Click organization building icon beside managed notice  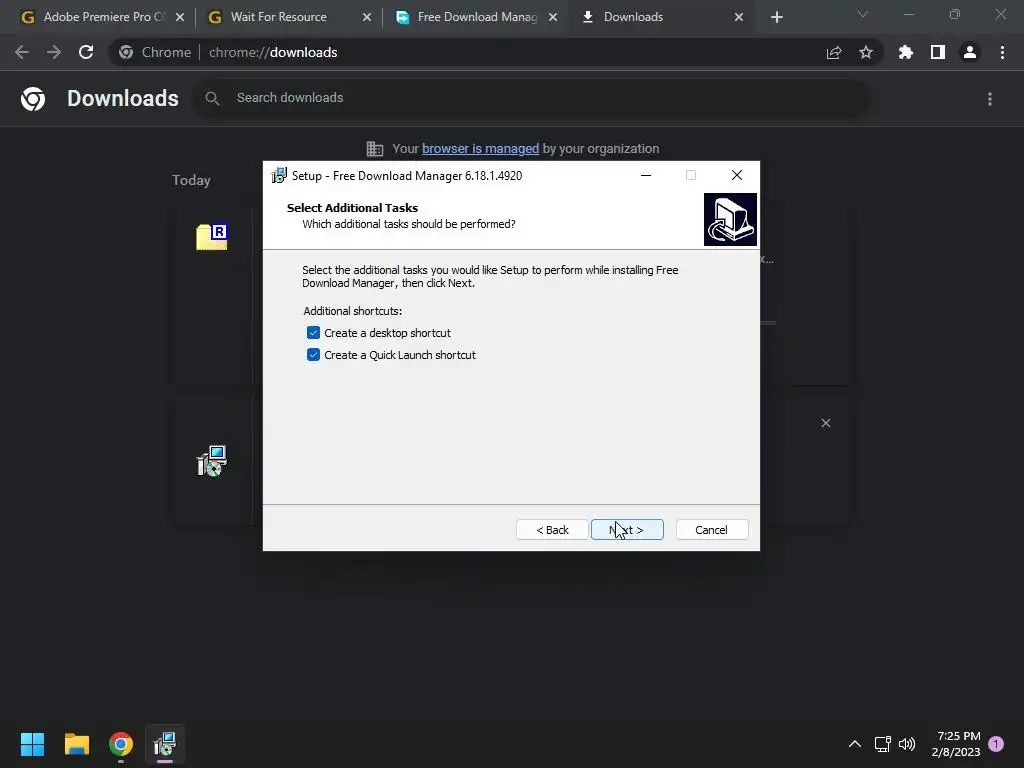coord(375,149)
